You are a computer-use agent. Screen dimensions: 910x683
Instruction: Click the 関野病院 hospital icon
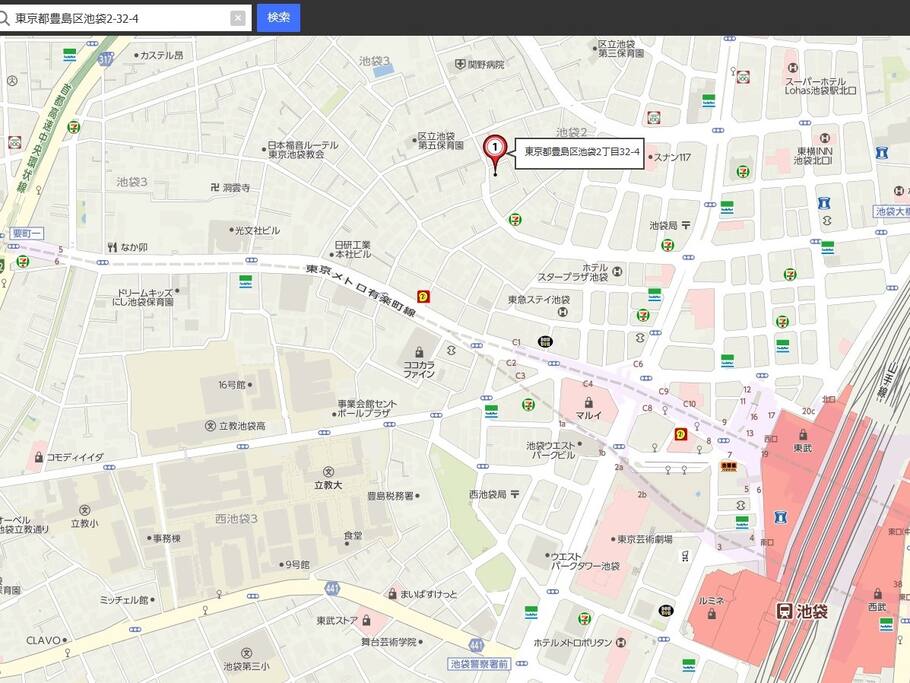coord(460,64)
